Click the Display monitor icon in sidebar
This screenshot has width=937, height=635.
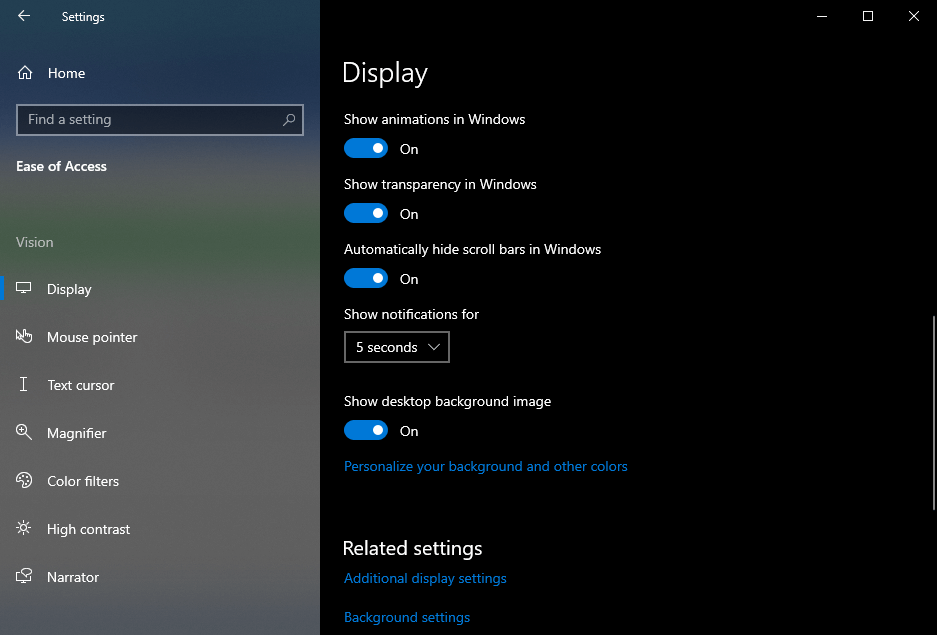[x=24, y=289]
